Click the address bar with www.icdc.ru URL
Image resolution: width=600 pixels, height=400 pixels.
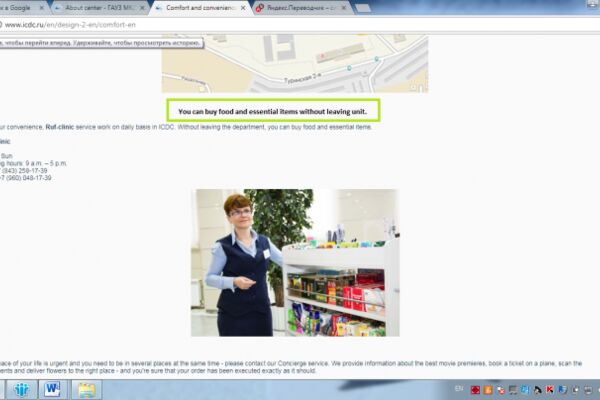click(298, 25)
